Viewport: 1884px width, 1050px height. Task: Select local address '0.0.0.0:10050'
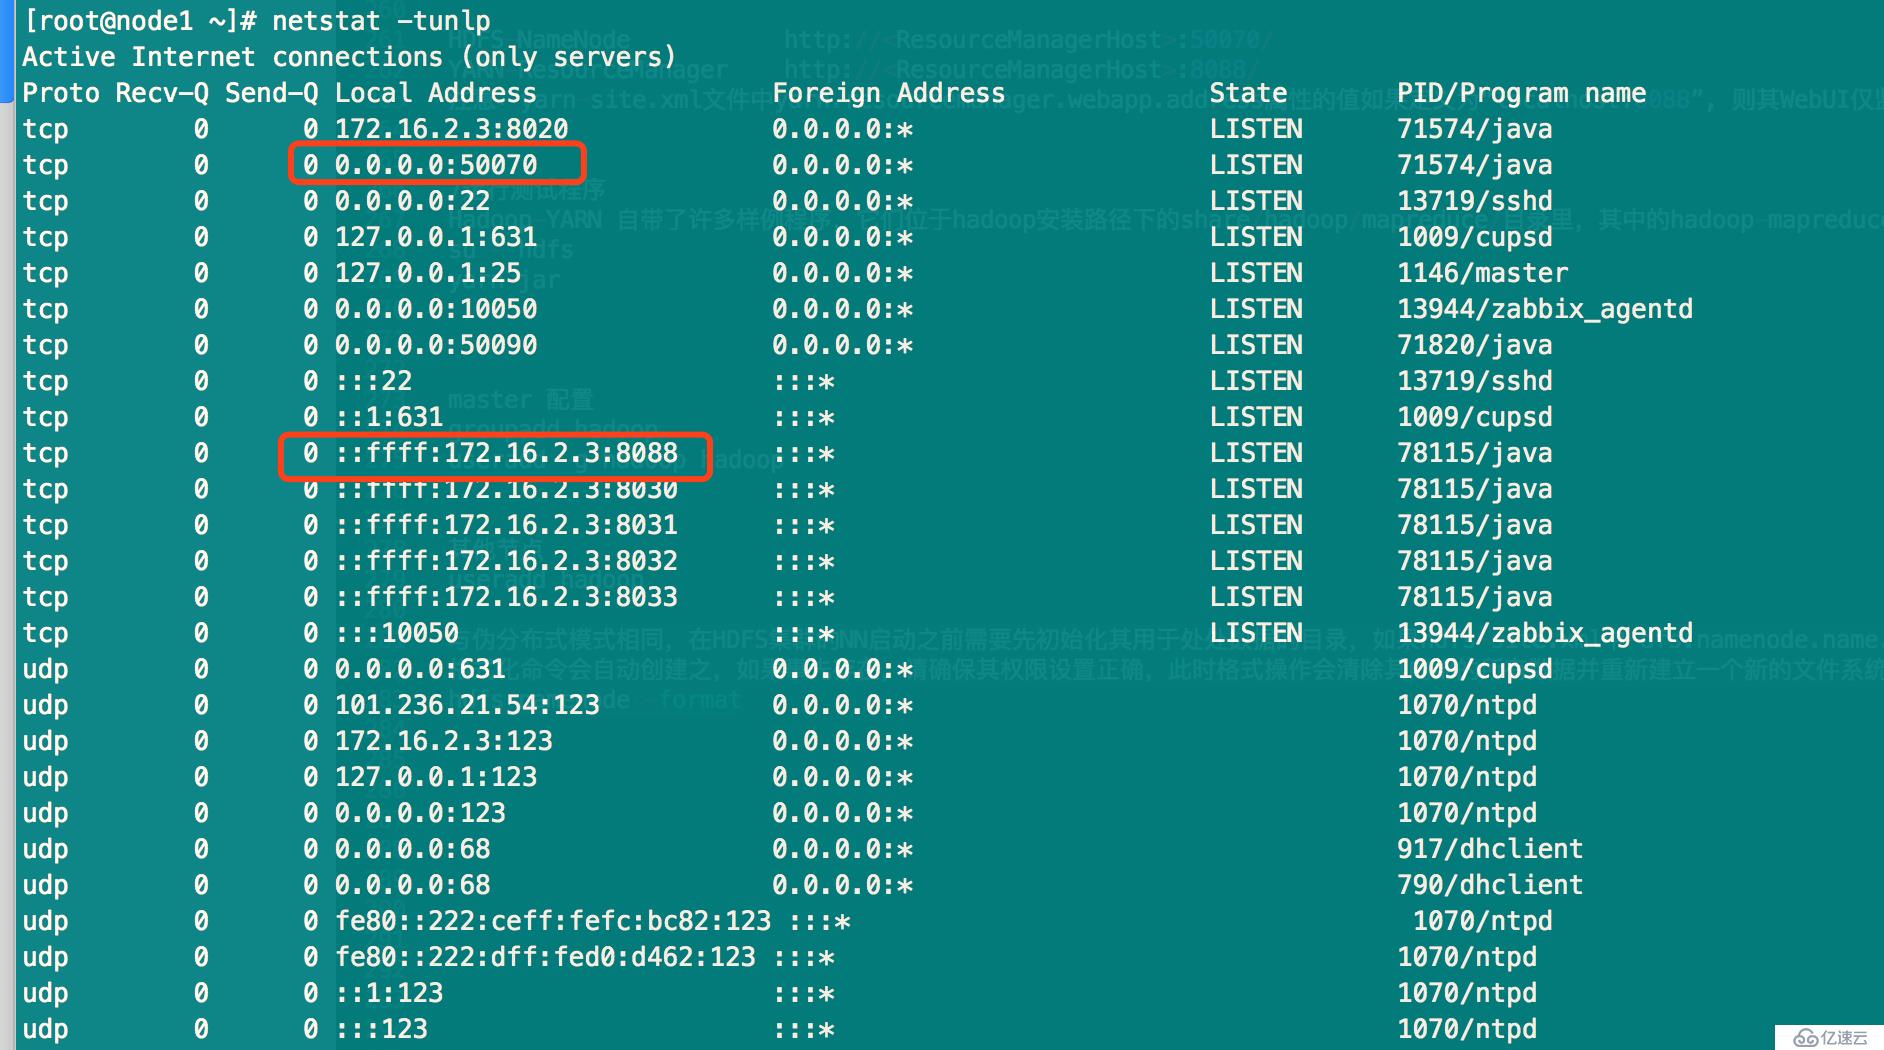(436, 309)
